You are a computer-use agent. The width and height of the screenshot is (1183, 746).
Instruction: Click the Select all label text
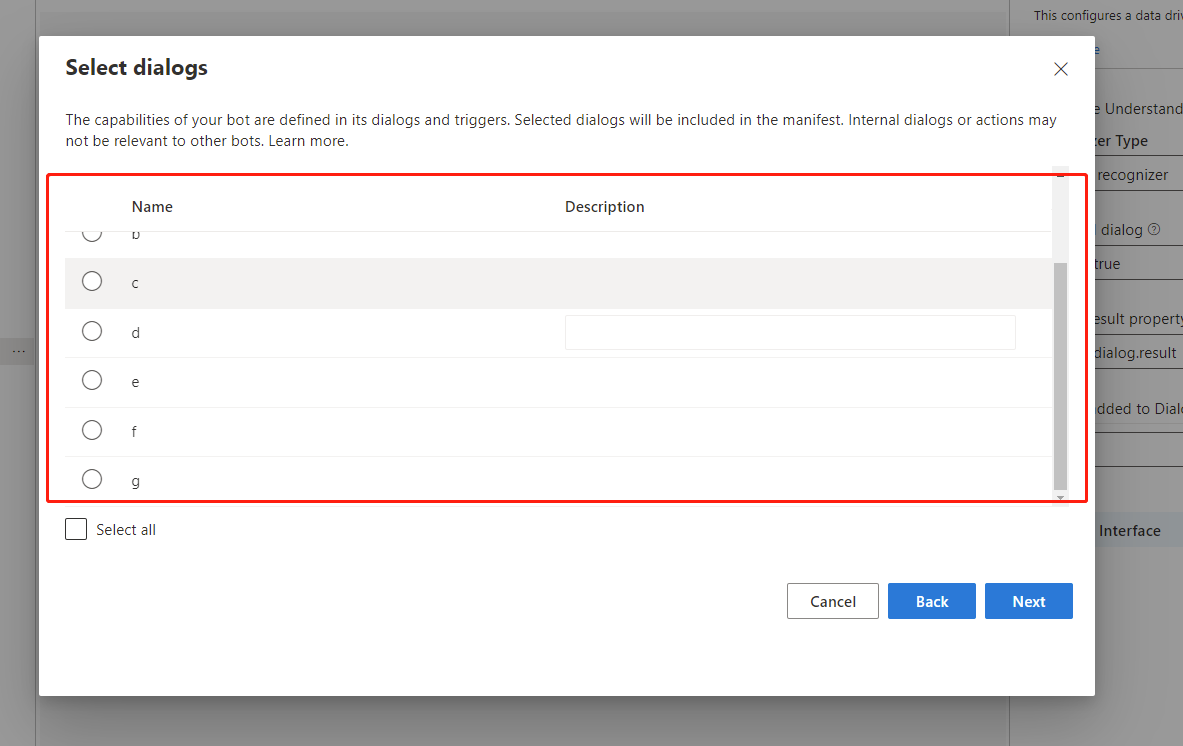[126, 530]
